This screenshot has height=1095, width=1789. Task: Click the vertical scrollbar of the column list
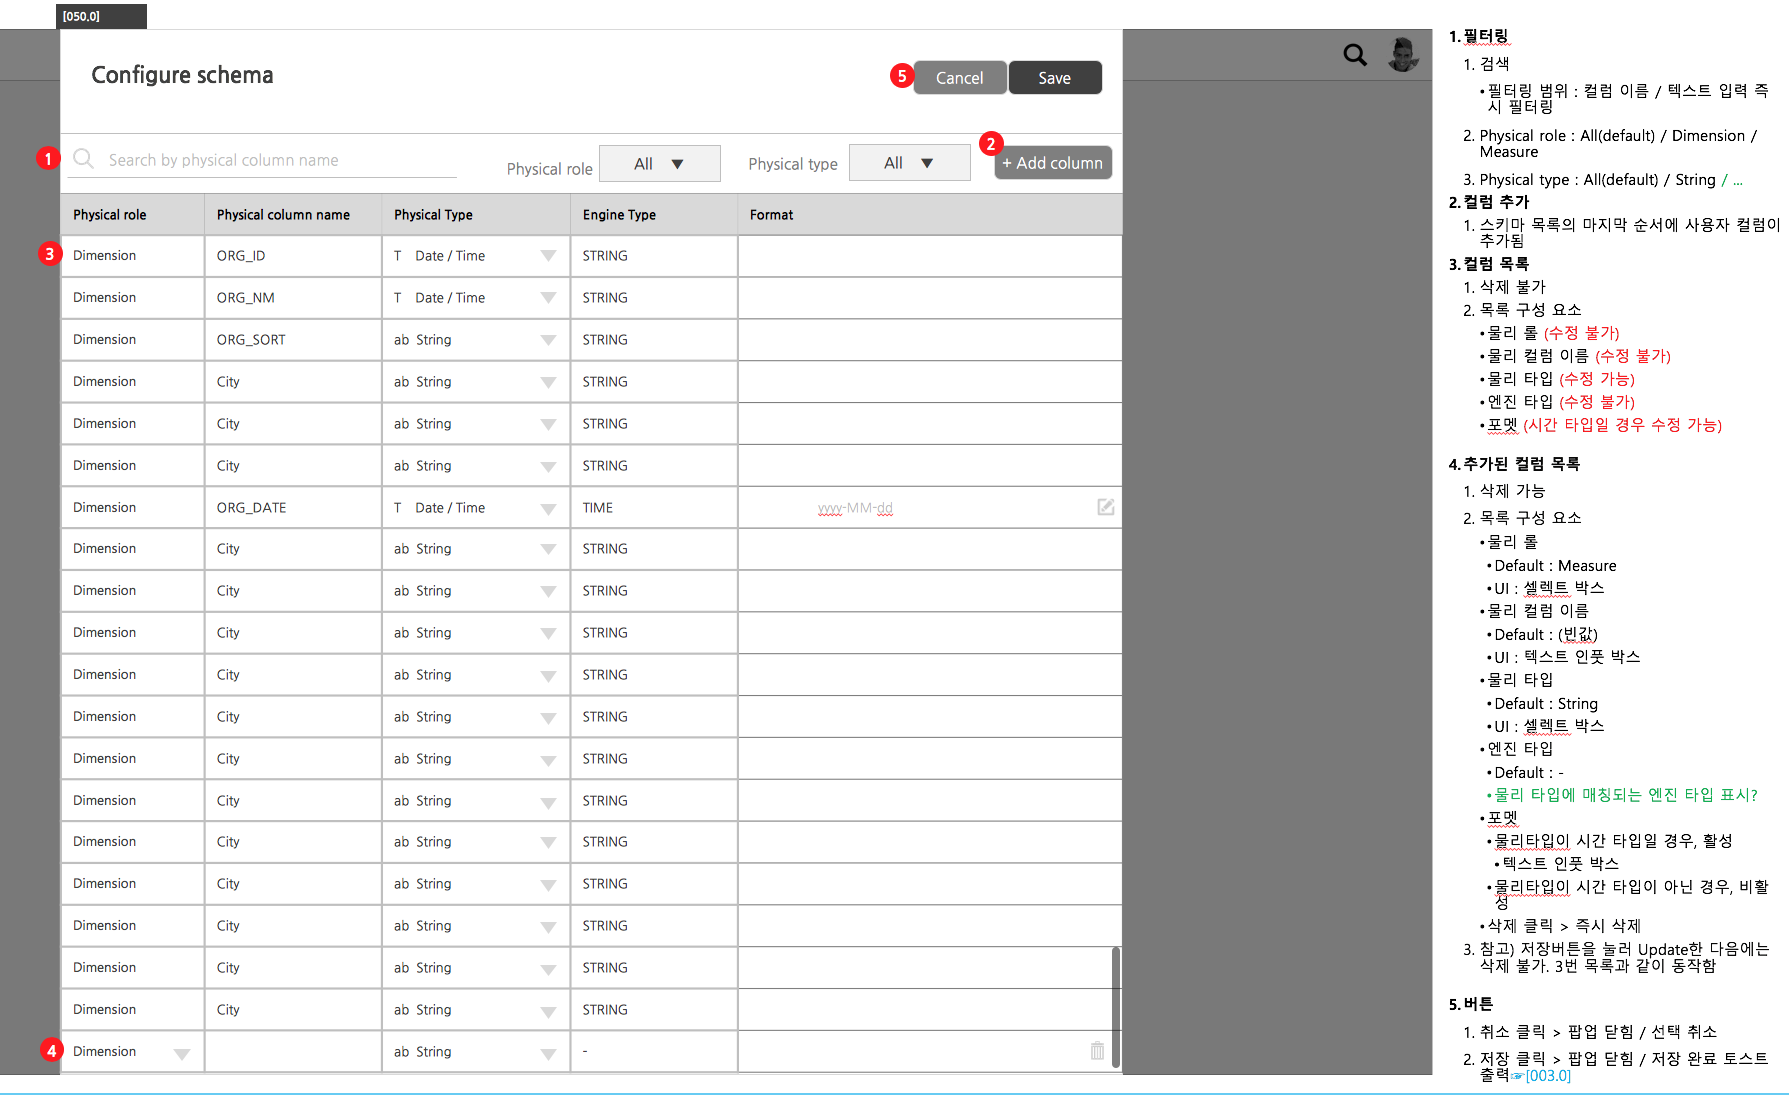tap(1116, 1007)
